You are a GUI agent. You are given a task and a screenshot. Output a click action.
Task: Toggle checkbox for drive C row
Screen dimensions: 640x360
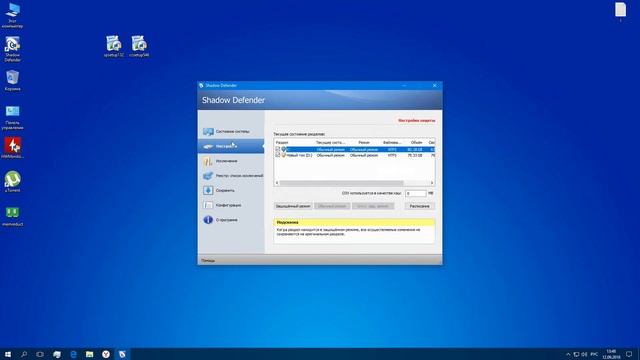coord(278,149)
